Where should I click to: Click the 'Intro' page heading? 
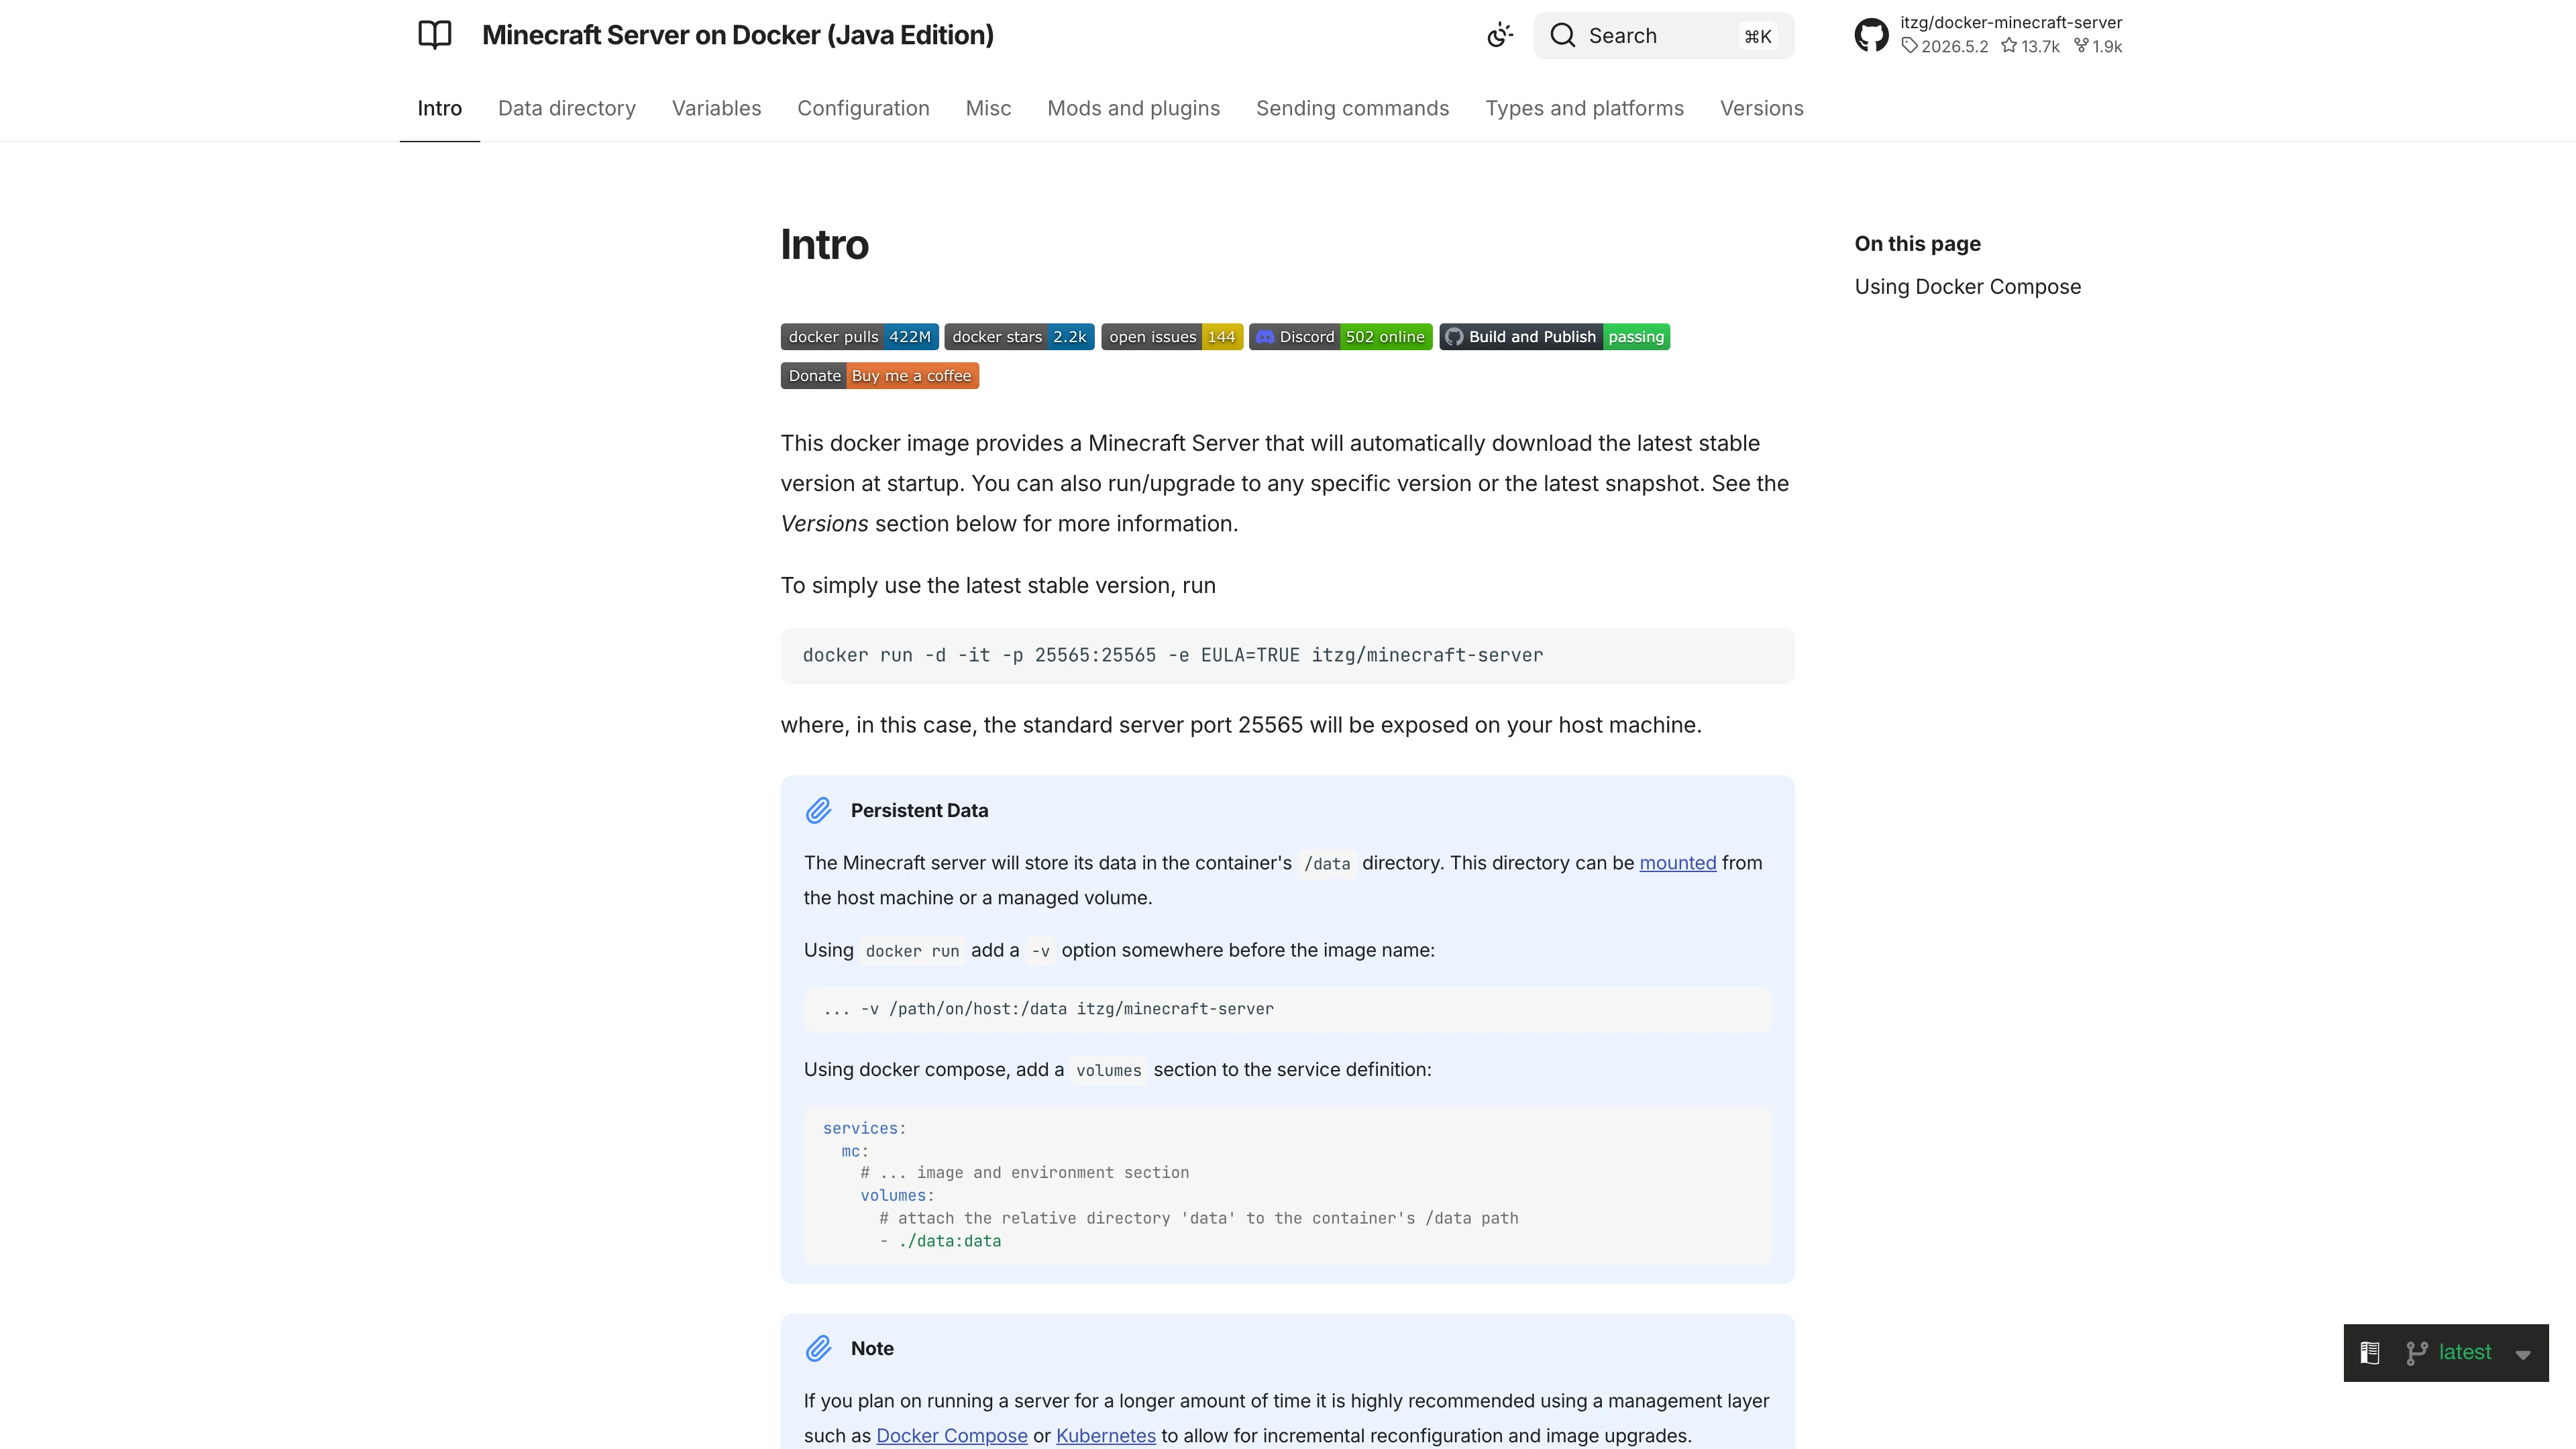824,245
